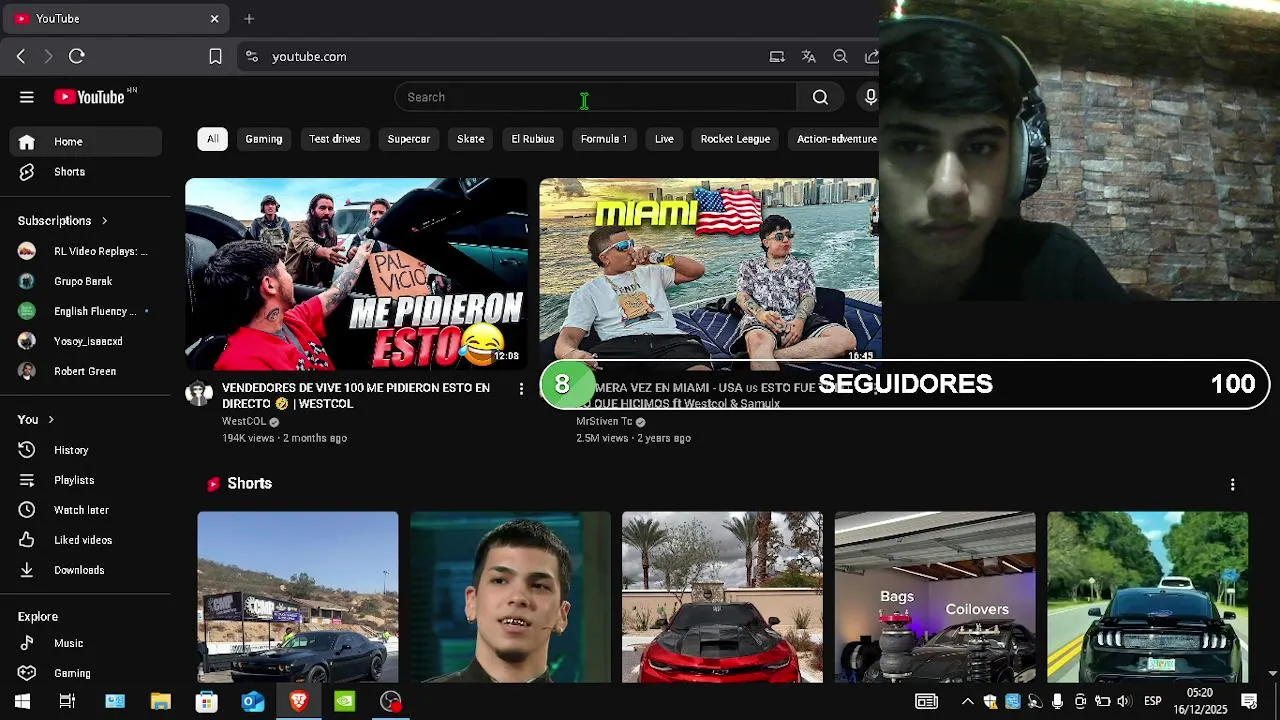The image size is (1280, 720).
Task: Toggle system volume speaker icon
Action: click(1124, 701)
